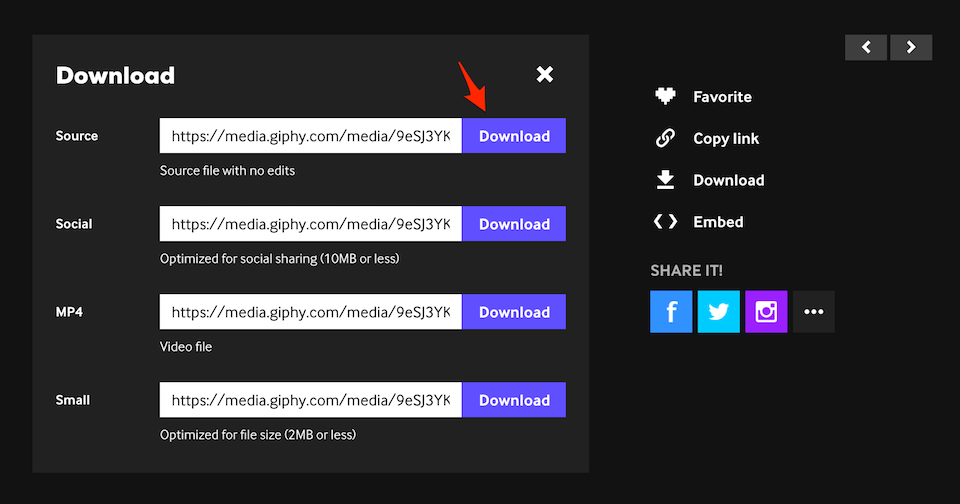Click the 'SHARE IT!' heading

point(686,271)
